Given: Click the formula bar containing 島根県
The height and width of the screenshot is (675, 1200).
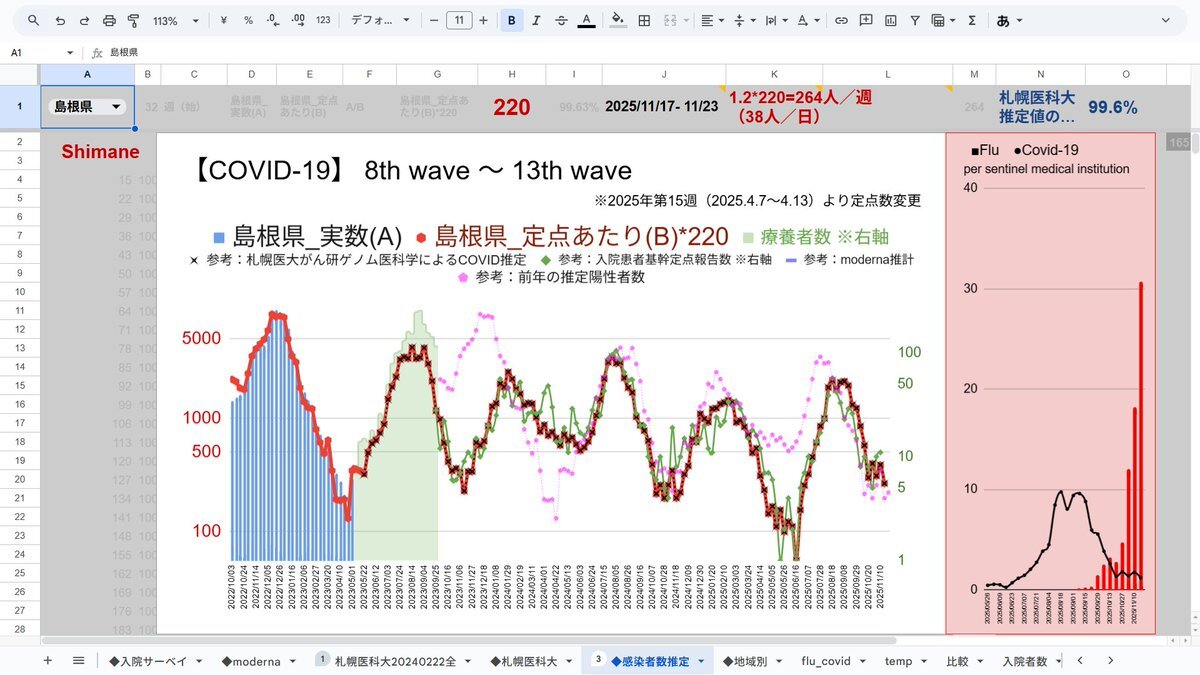Looking at the screenshot, I should coord(640,52).
